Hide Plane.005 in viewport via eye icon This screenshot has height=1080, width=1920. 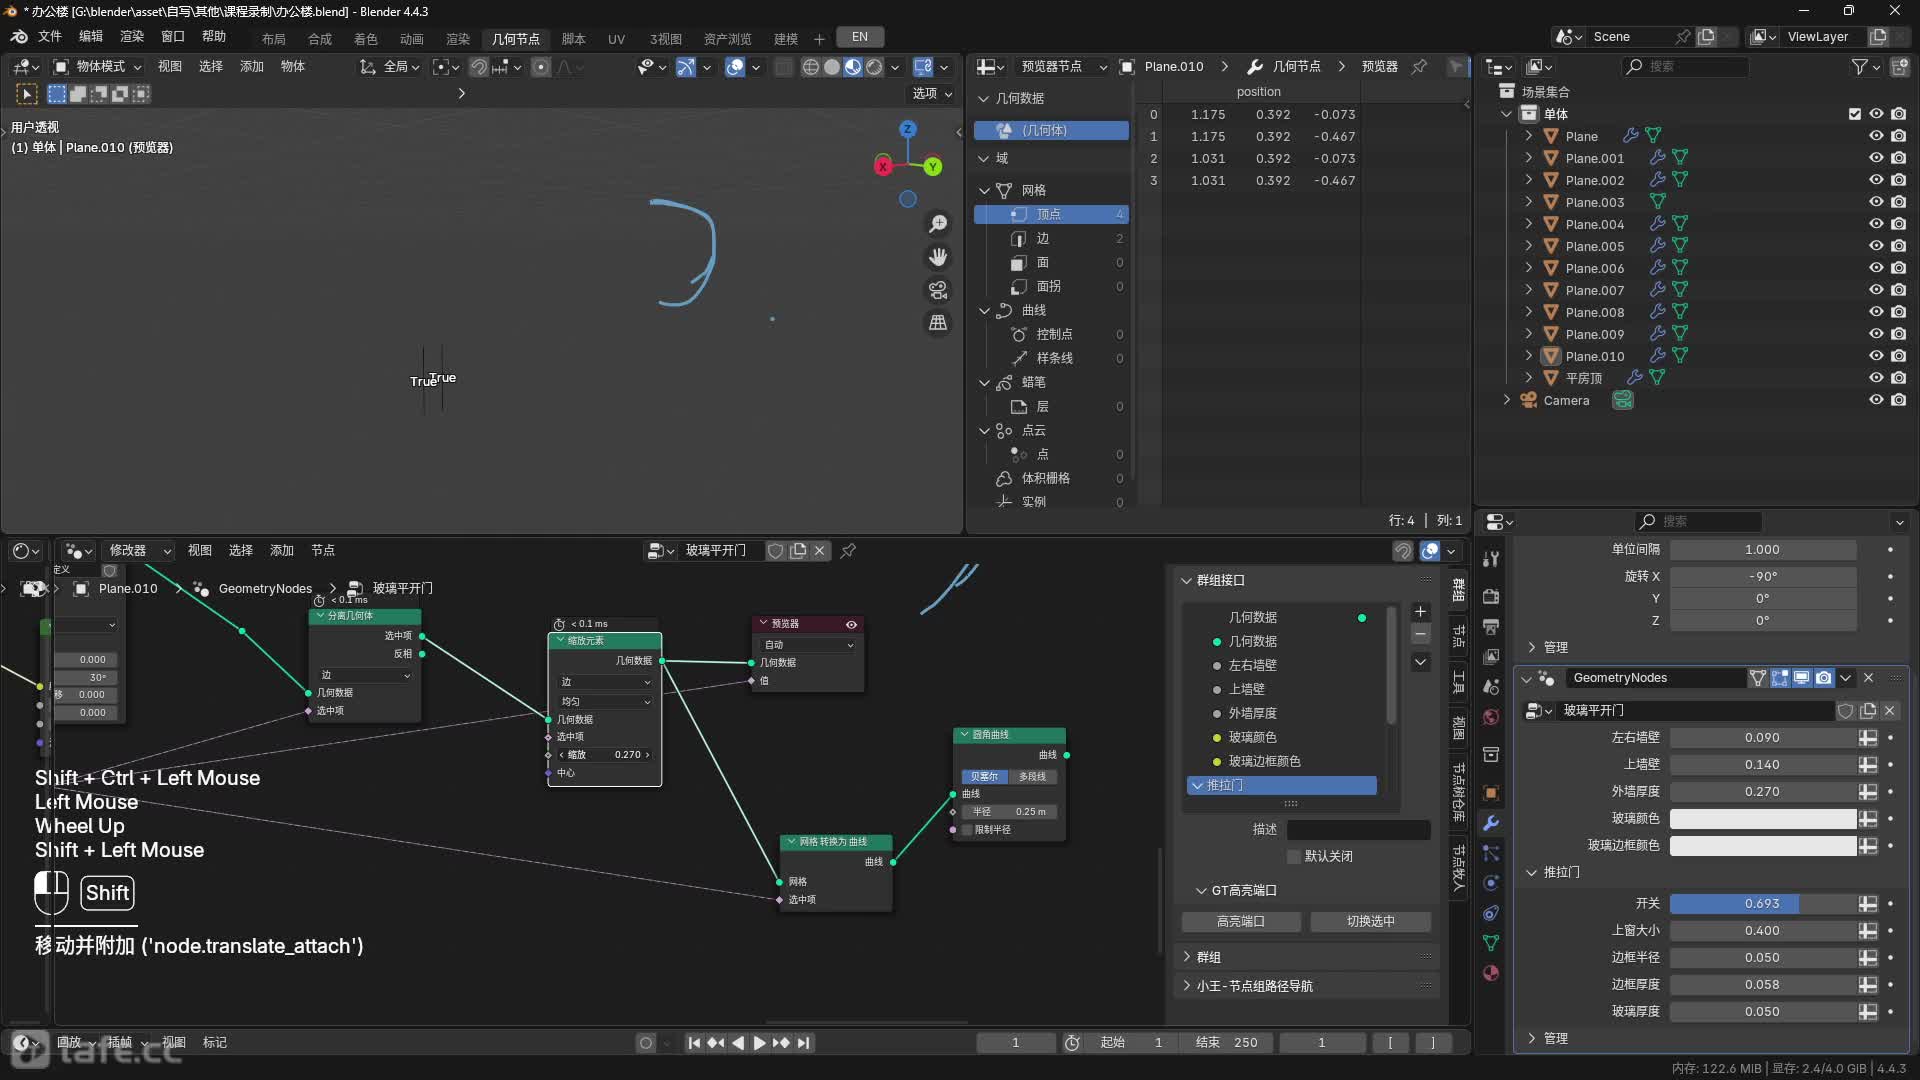1876,246
